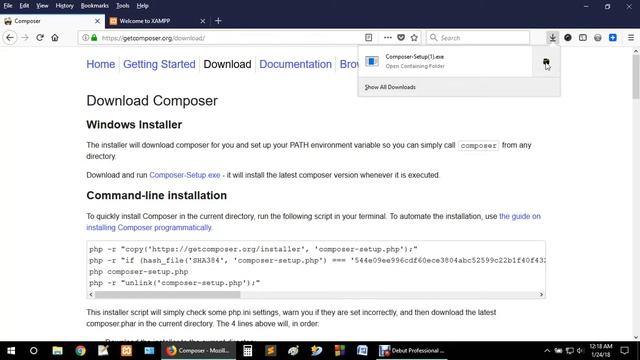The height and width of the screenshot is (360, 640).
Task: Open the Firefox hamburger menu
Action: click(631, 38)
